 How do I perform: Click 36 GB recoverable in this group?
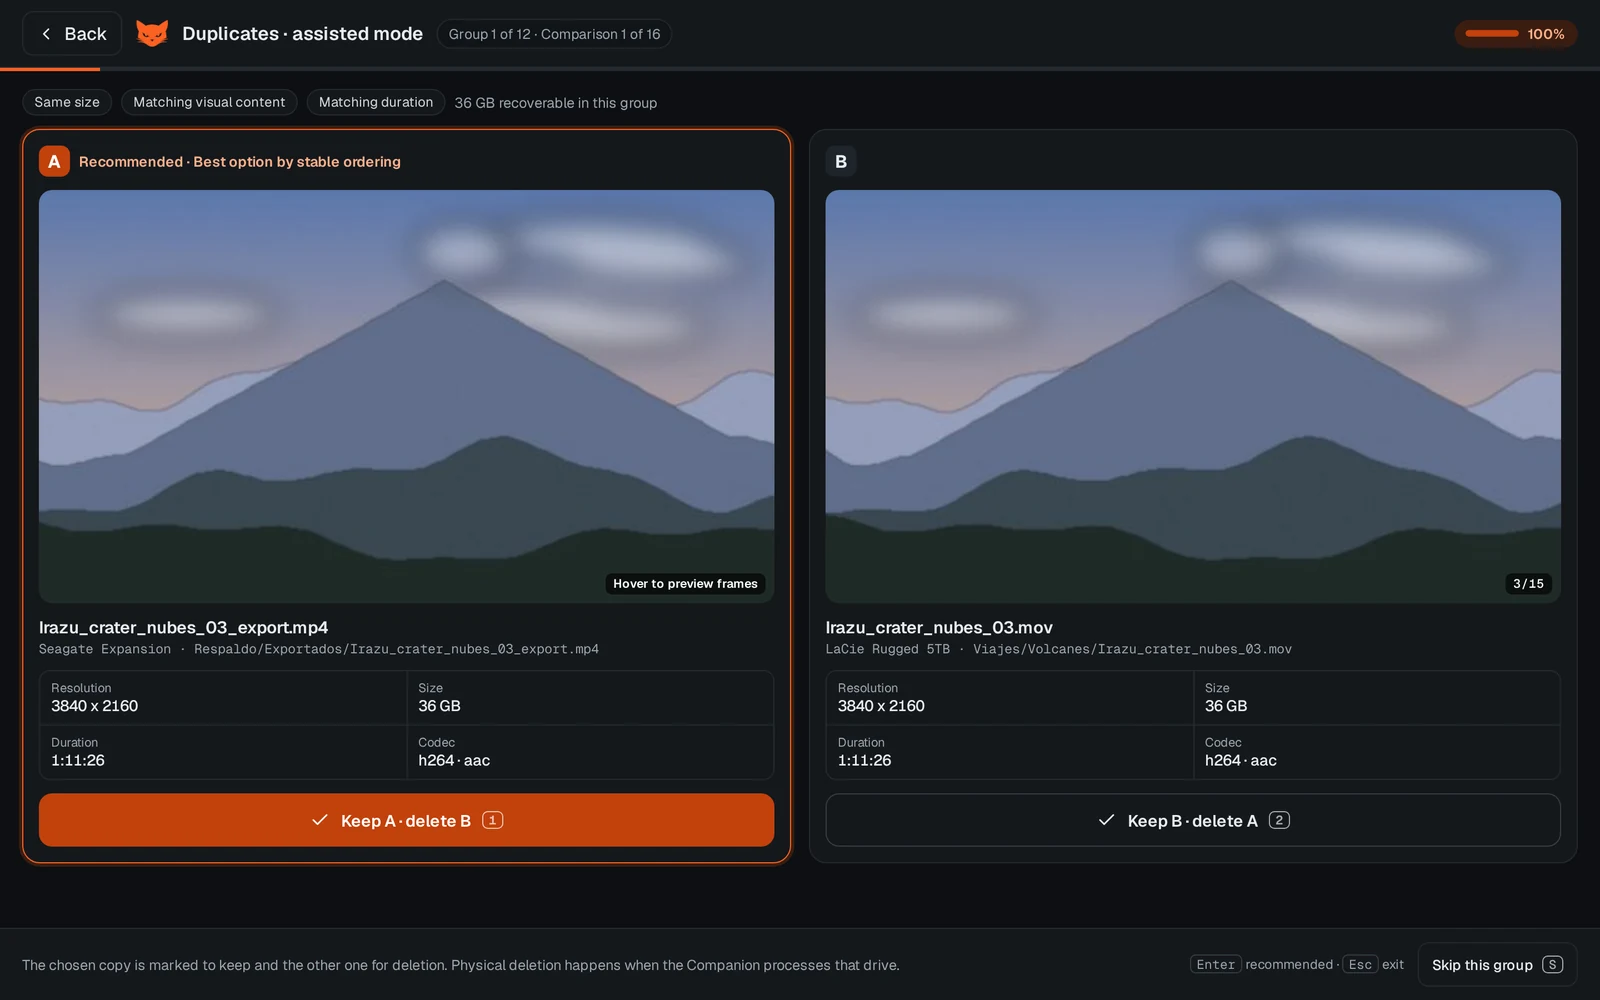pos(556,103)
